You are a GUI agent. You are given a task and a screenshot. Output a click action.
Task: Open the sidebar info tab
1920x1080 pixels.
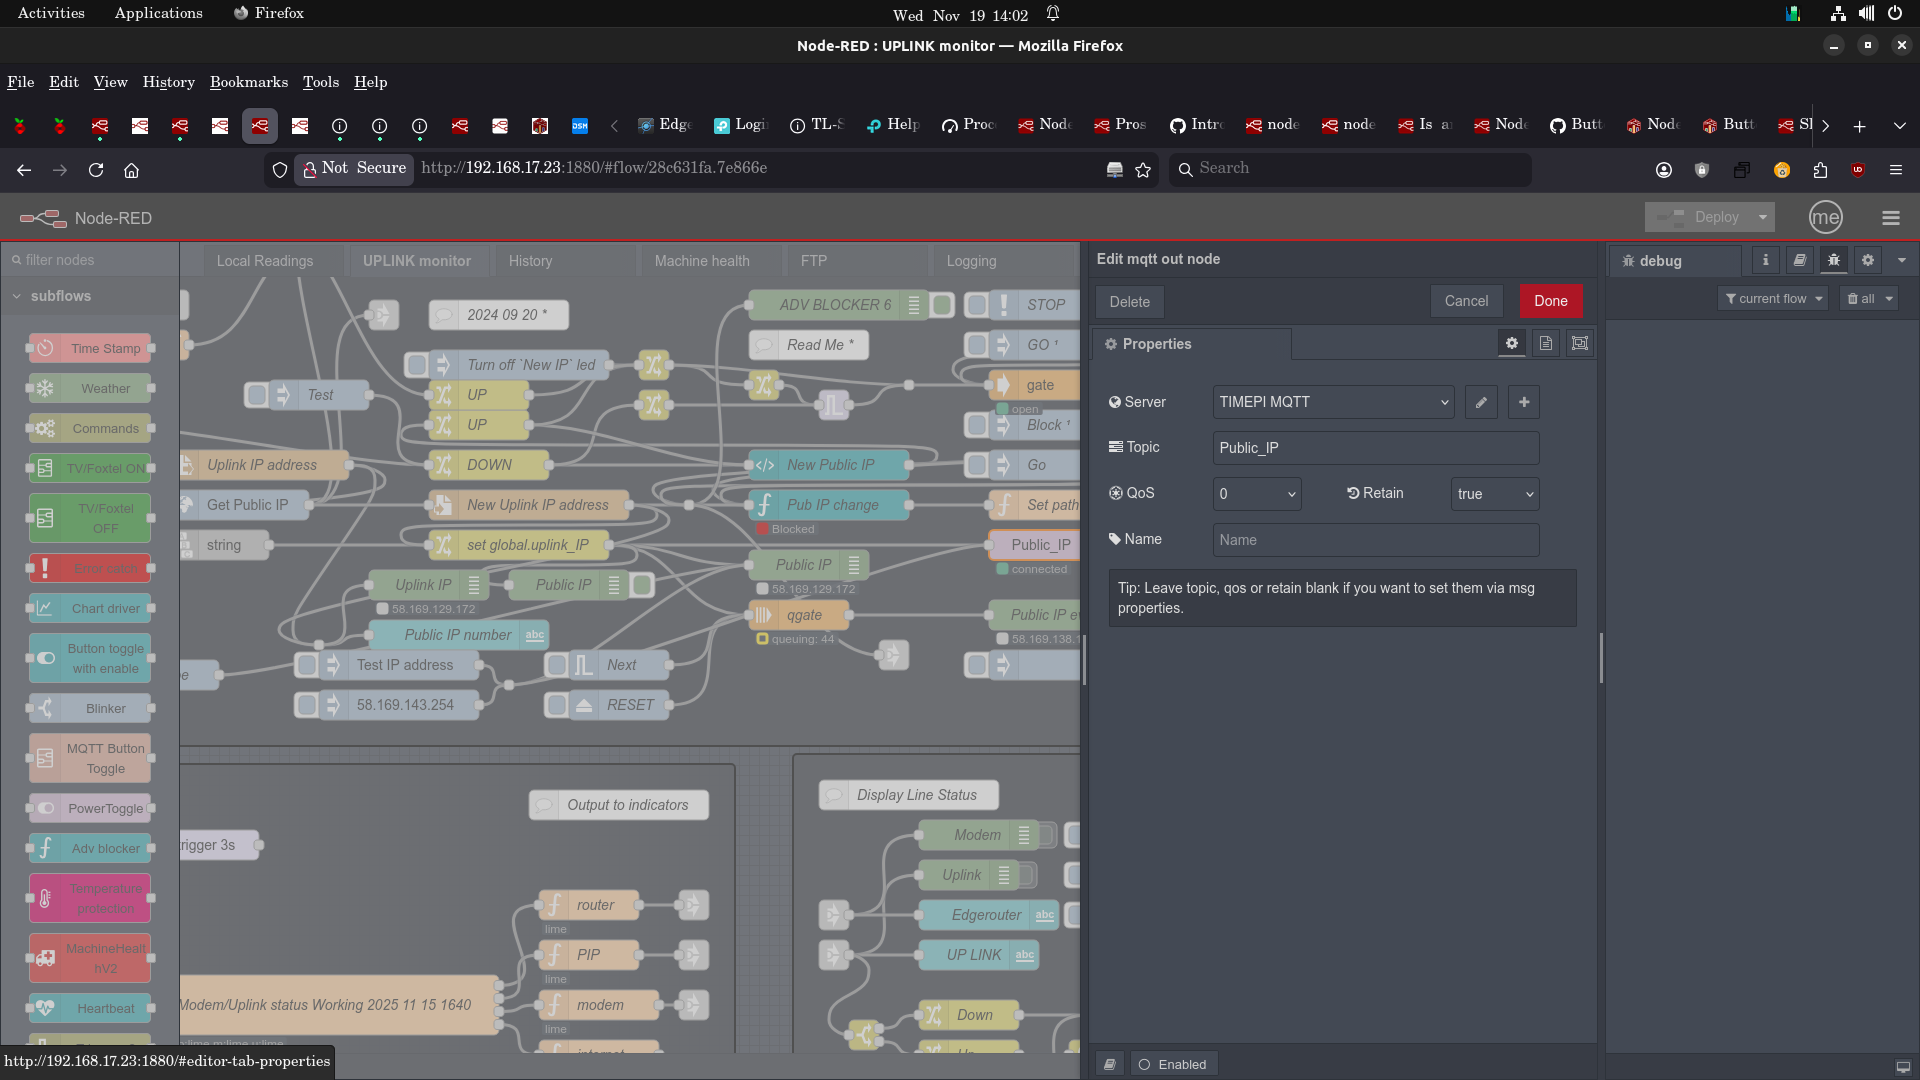1766,260
